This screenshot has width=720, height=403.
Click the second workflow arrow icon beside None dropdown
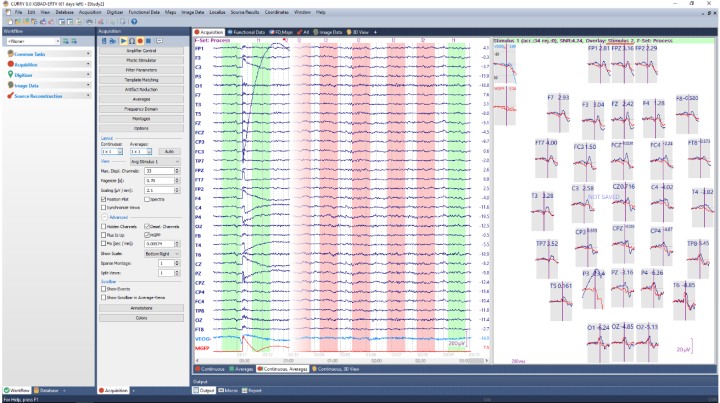tap(73, 41)
